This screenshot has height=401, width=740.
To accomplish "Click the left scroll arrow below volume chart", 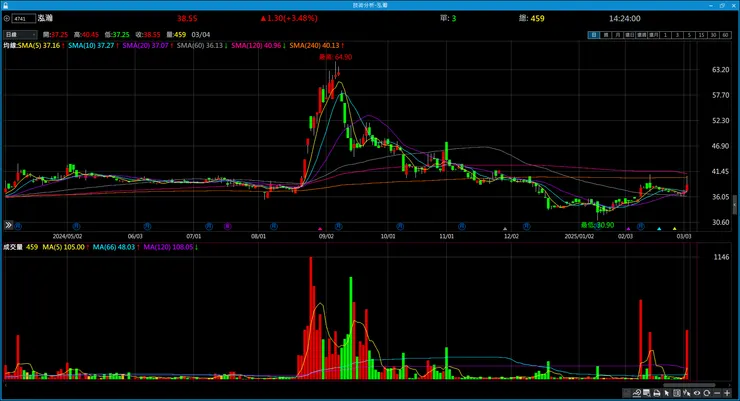I will click(x=5, y=385).
